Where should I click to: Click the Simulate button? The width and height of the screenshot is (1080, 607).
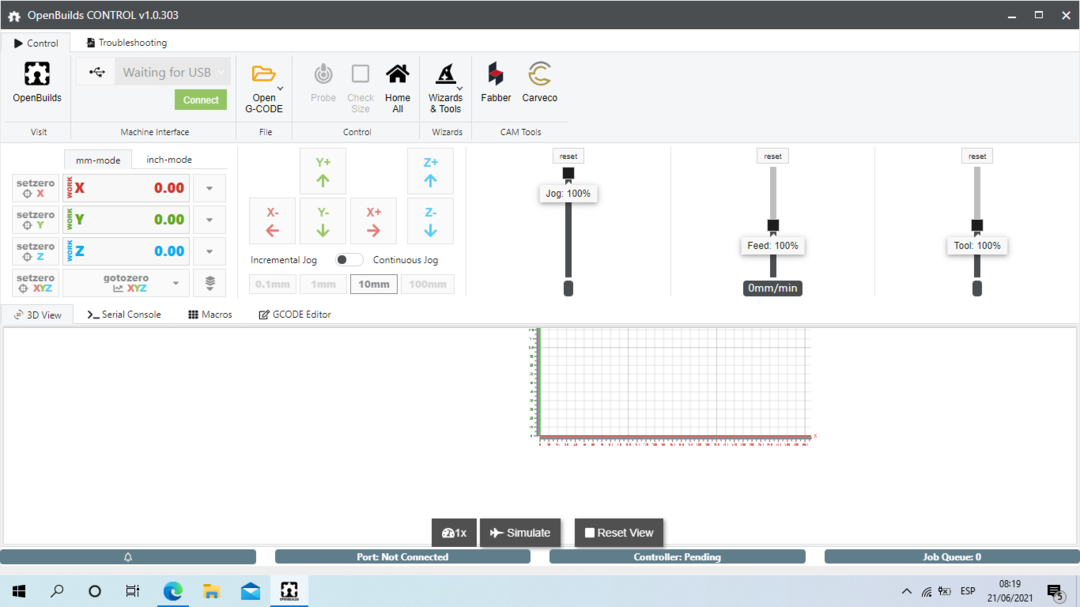520,533
